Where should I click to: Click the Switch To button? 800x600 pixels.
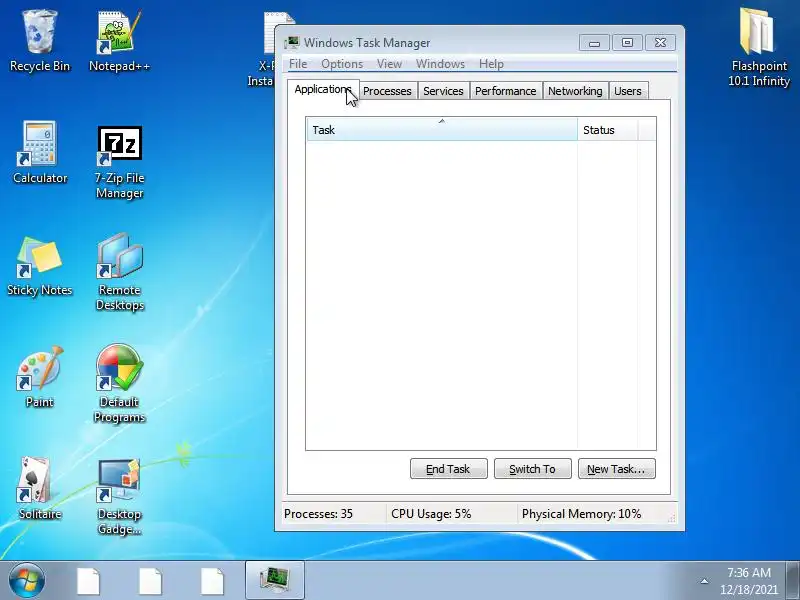tap(533, 469)
